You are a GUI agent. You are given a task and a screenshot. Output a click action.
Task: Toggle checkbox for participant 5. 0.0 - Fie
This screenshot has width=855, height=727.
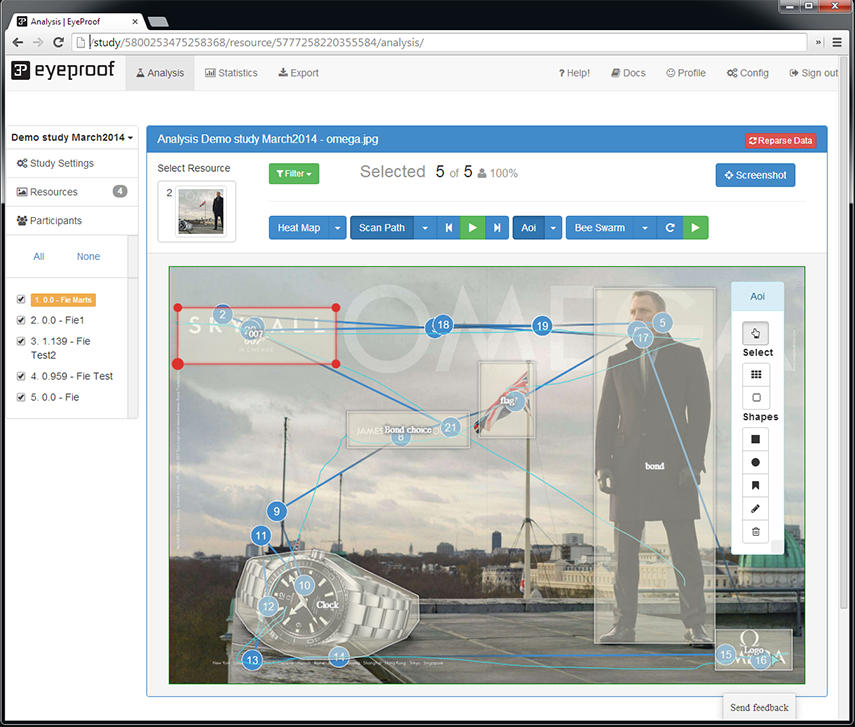pyautogui.click(x=21, y=397)
